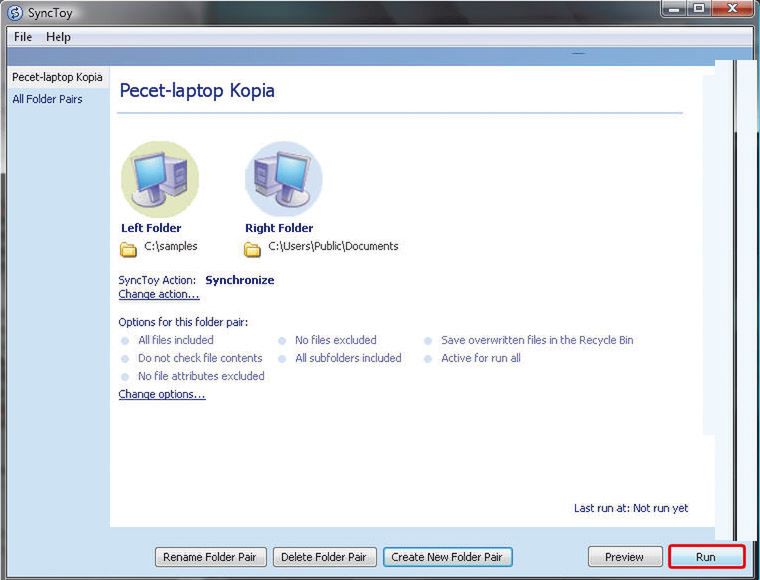Click the No file attributes excluded option
Image resolution: width=760 pixels, height=580 pixels.
click(201, 376)
